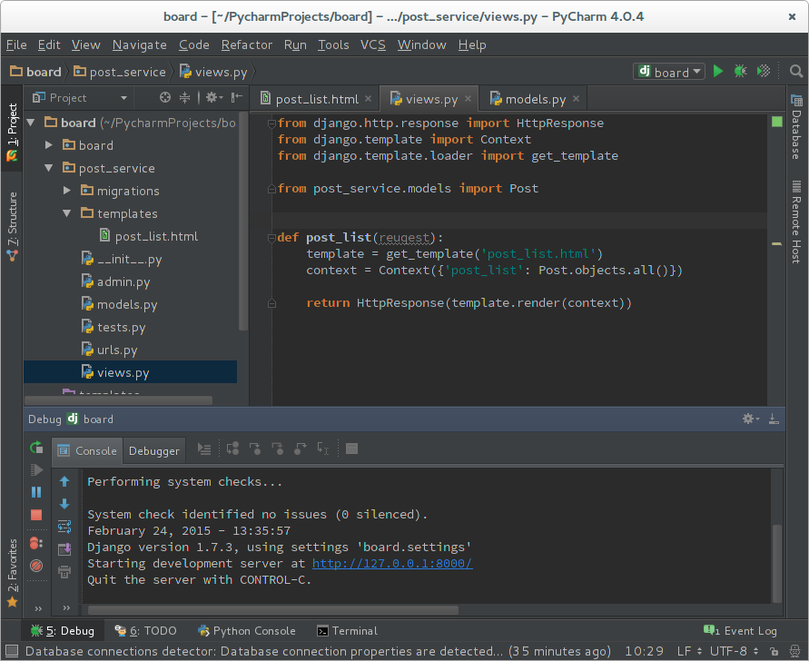The width and height of the screenshot is (809, 661).
Task: Evaluate expression calculator icon in debugger toolbar
Action: (352, 449)
